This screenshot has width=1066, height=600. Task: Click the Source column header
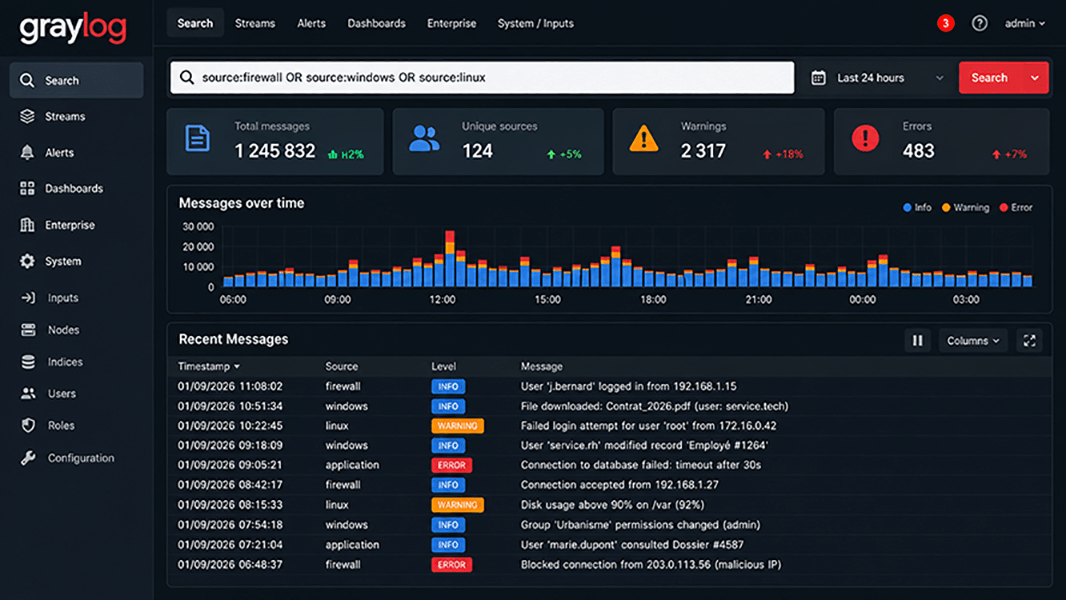coord(341,366)
